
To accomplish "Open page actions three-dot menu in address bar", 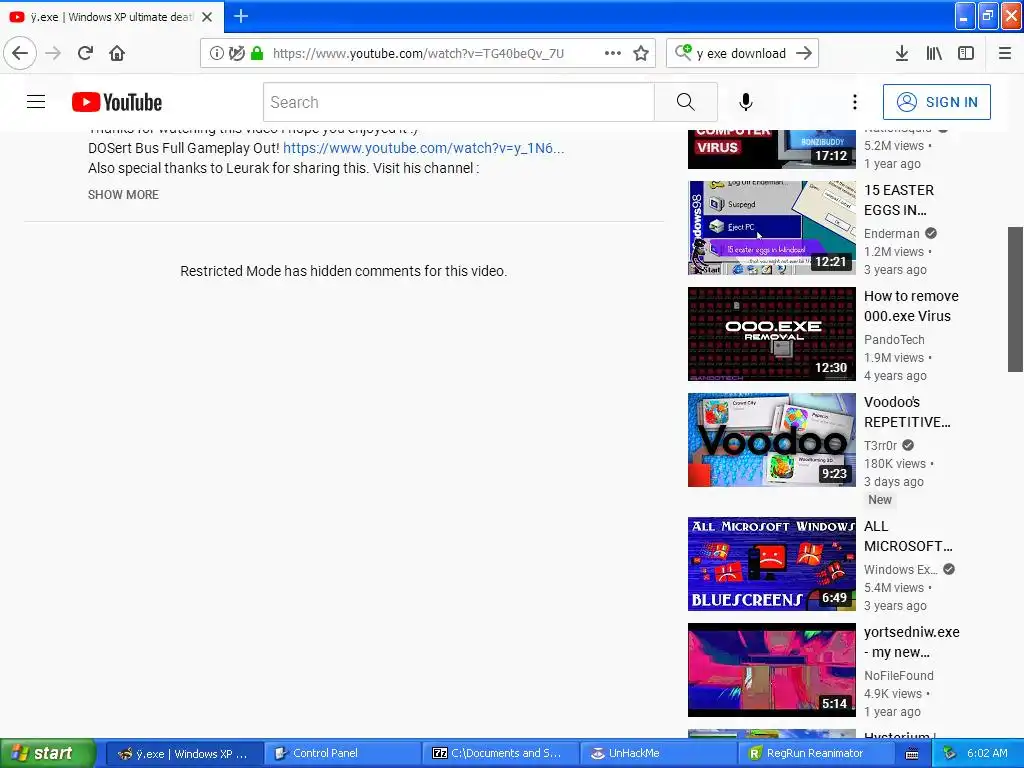I will click(613, 53).
